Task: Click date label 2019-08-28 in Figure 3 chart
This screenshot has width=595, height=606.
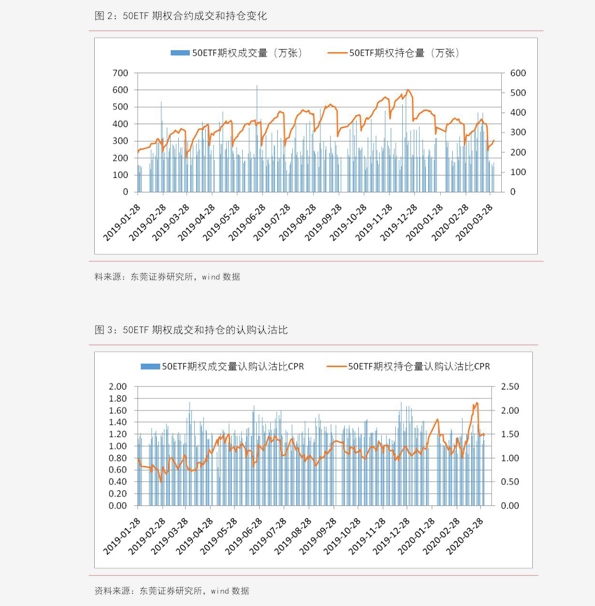Action: click(x=293, y=536)
